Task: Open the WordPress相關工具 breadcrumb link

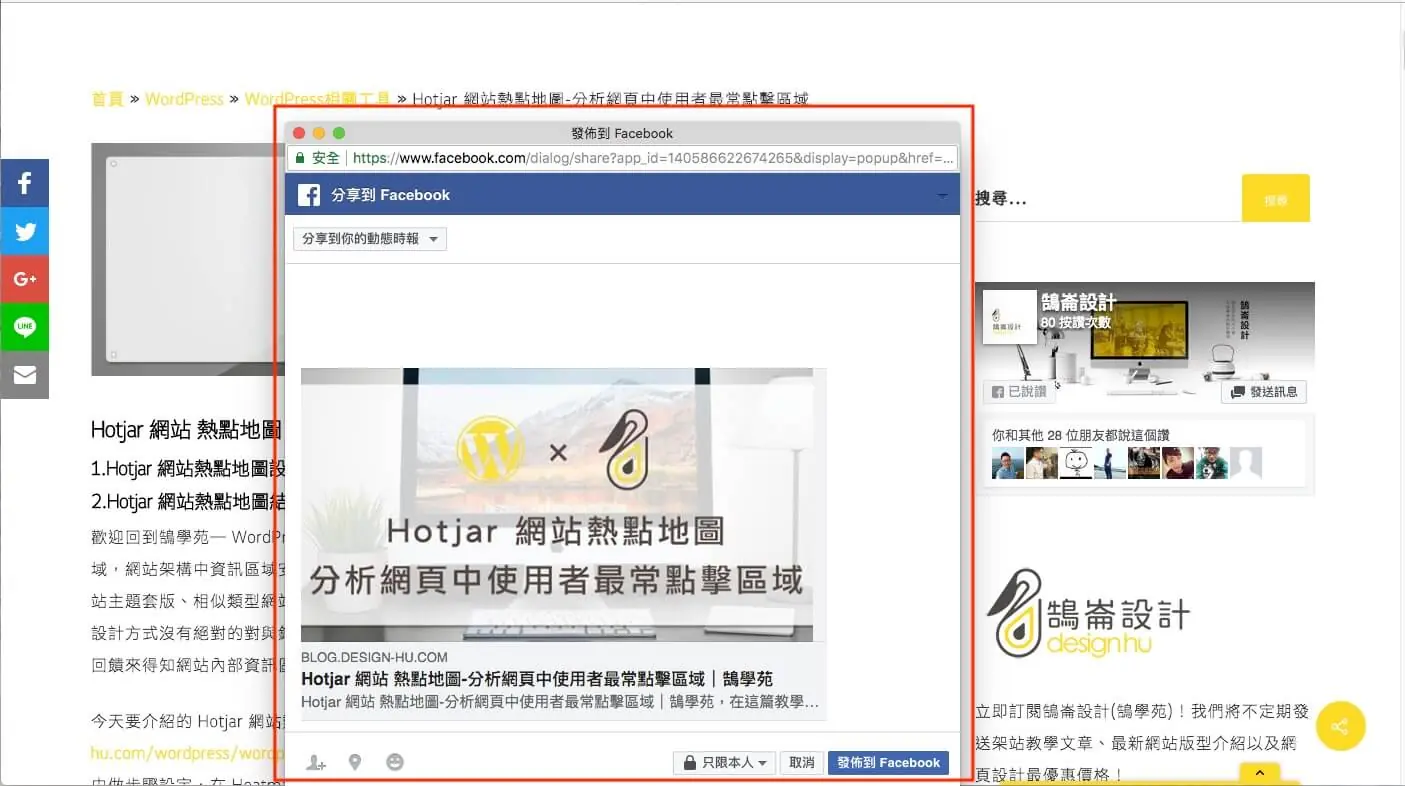Action: [317, 99]
